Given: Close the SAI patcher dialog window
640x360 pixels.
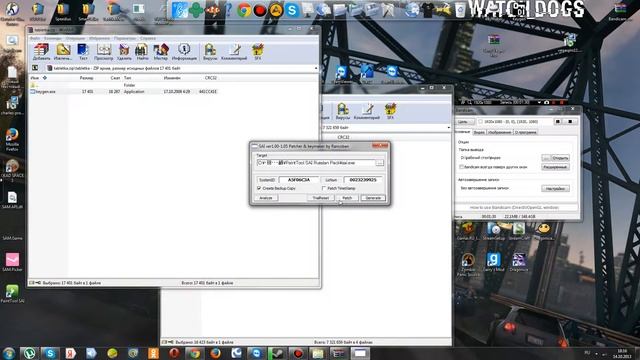Looking at the screenshot, I should click(x=380, y=146).
